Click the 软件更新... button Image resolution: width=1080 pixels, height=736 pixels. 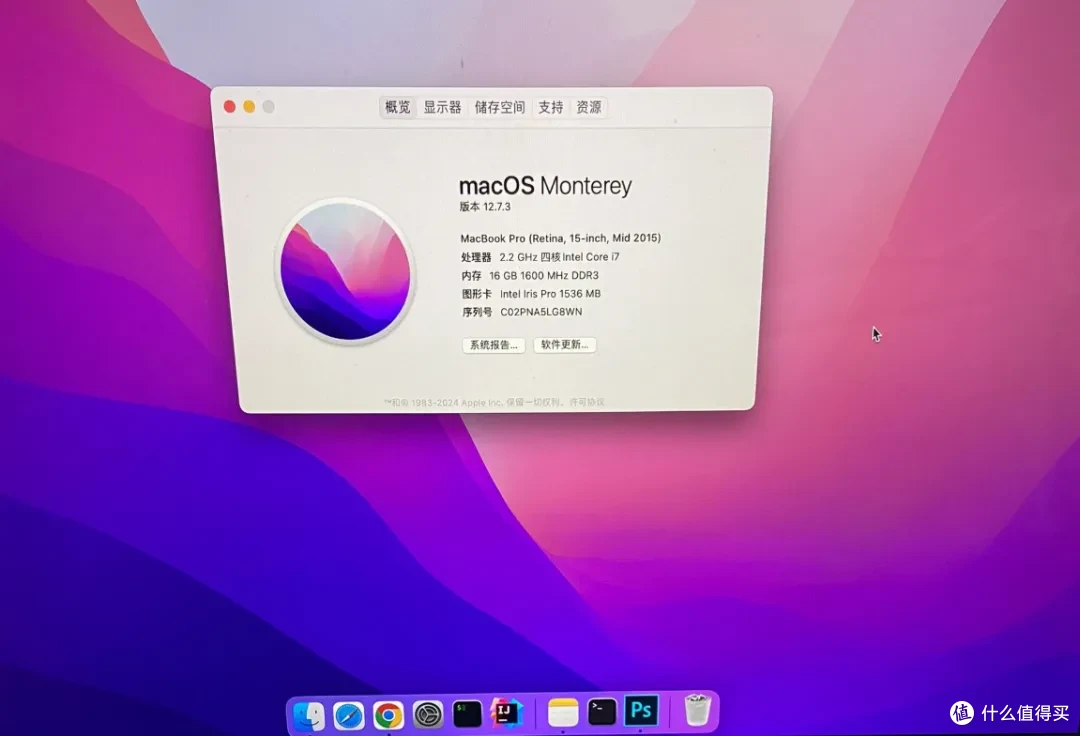point(565,344)
